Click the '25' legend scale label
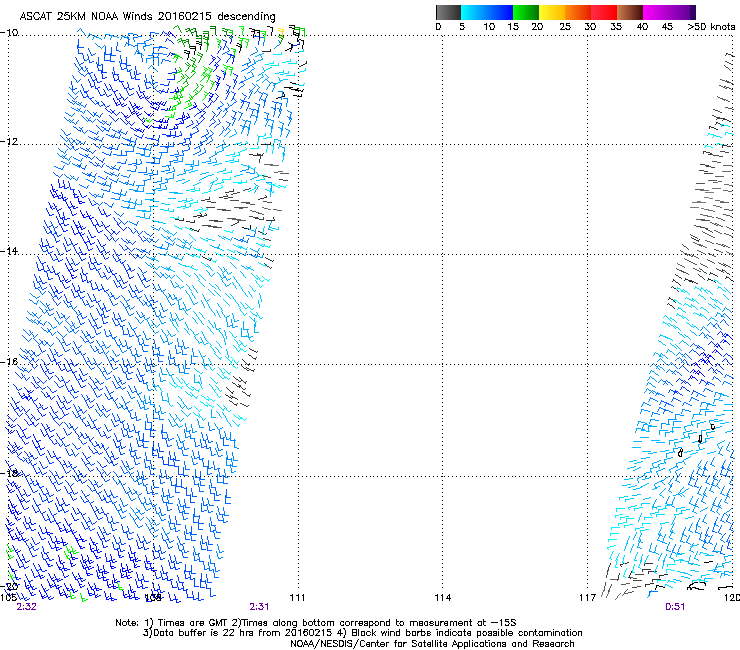 point(565,27)
